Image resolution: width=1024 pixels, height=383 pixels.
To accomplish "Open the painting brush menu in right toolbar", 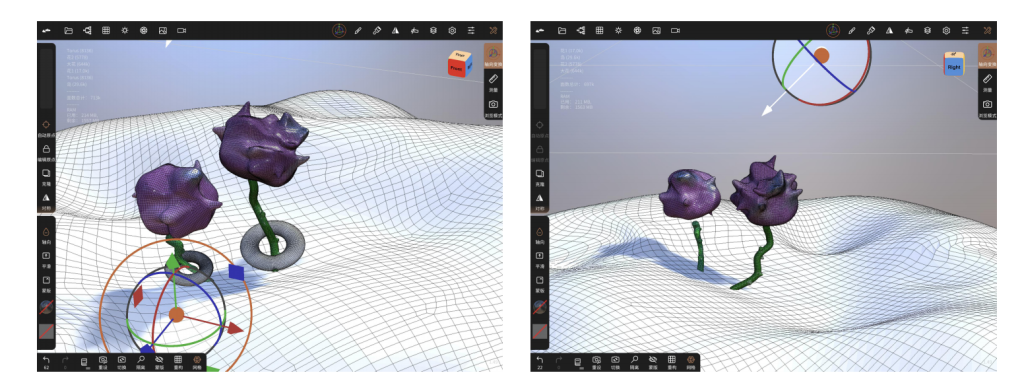I will click(871, 30).
